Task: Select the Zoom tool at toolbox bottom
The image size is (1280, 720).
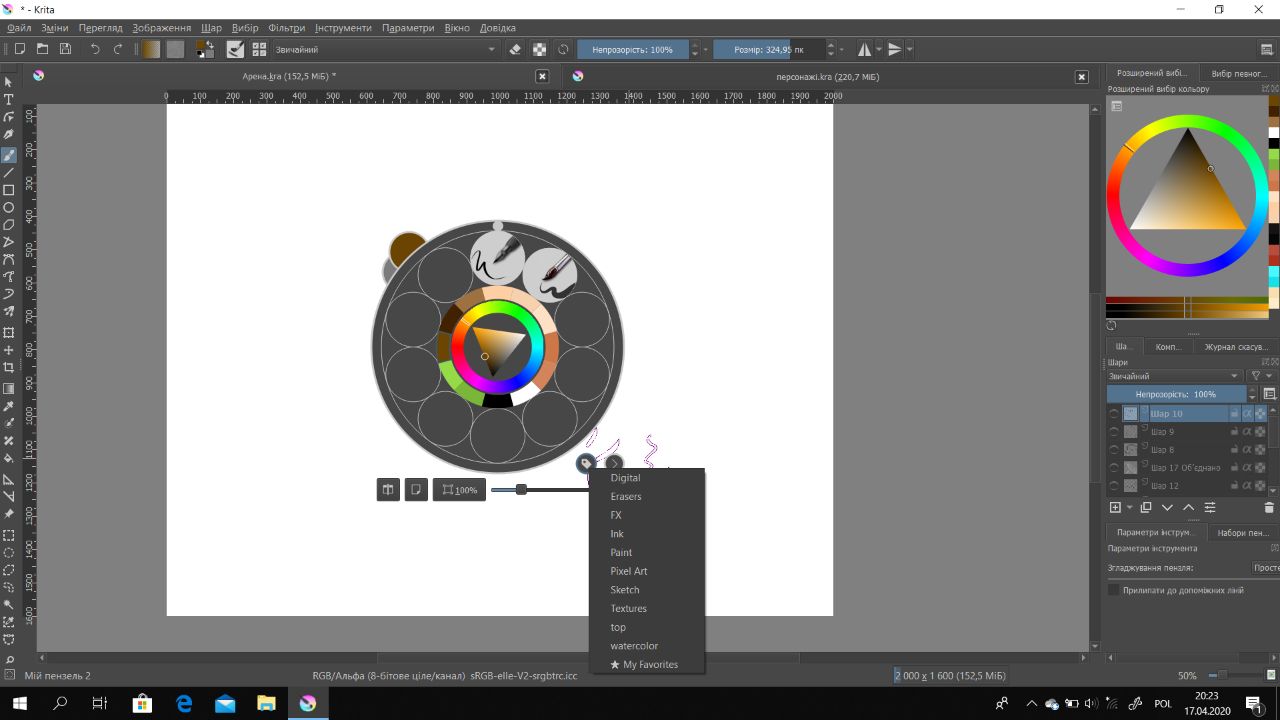Action: tap(9, 660)
